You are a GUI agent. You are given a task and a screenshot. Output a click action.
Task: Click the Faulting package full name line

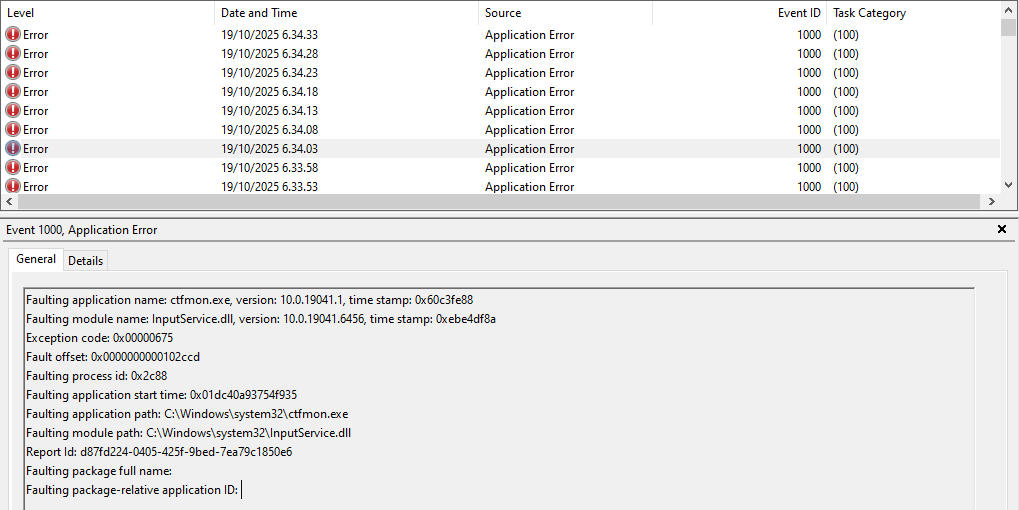pyautogui.click(x=99, y=470)
